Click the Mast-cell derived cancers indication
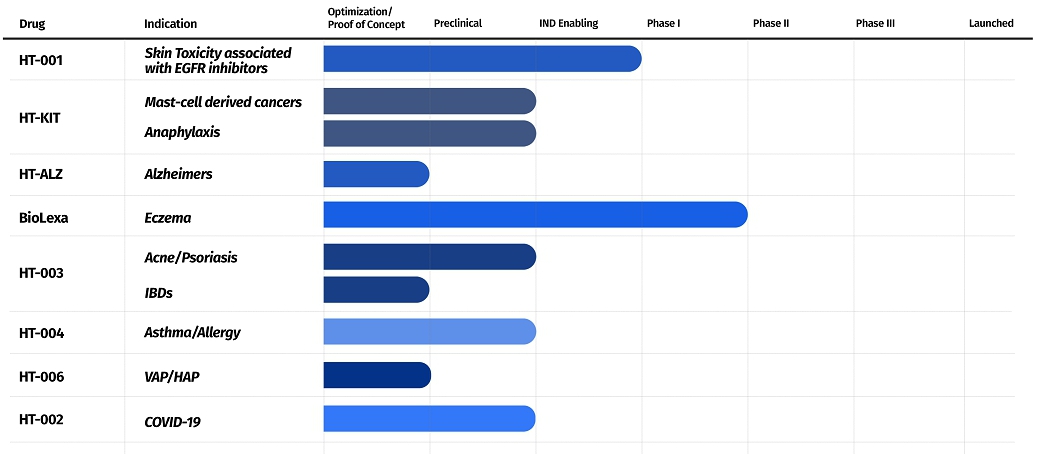The height and width of the screenshot is (454, 1037). (223, 102)
